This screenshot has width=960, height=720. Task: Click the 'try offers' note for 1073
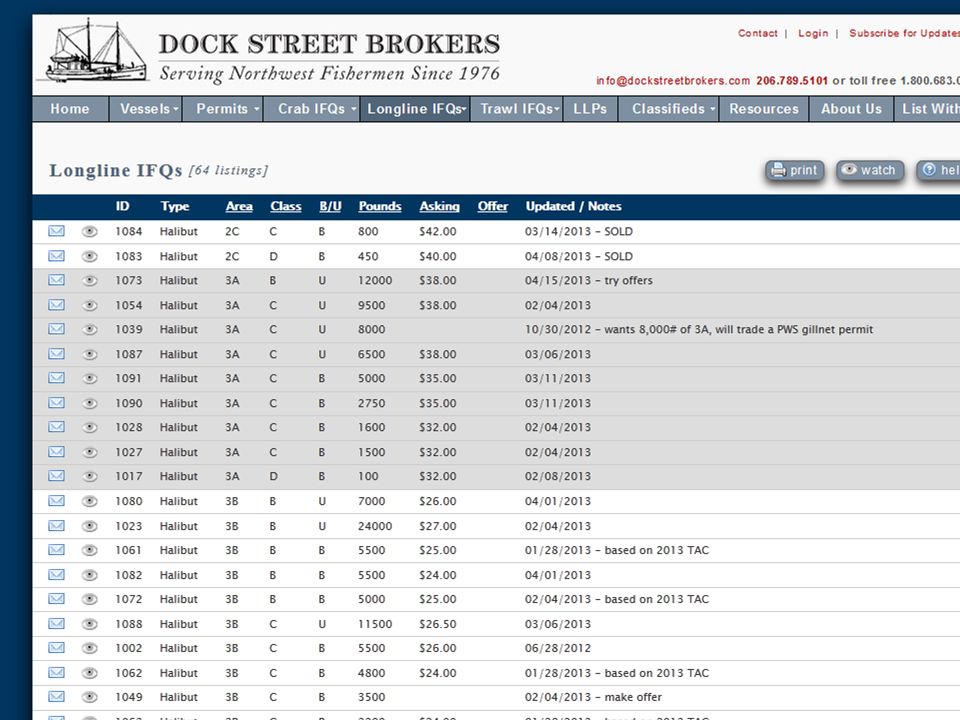[628, 280]
